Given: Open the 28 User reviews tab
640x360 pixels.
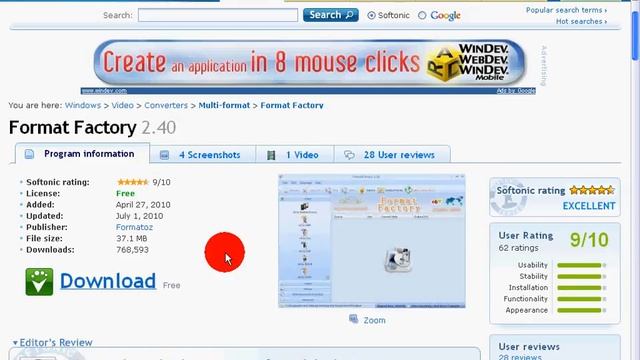Looking at the screenshot, I should point(392,155).
